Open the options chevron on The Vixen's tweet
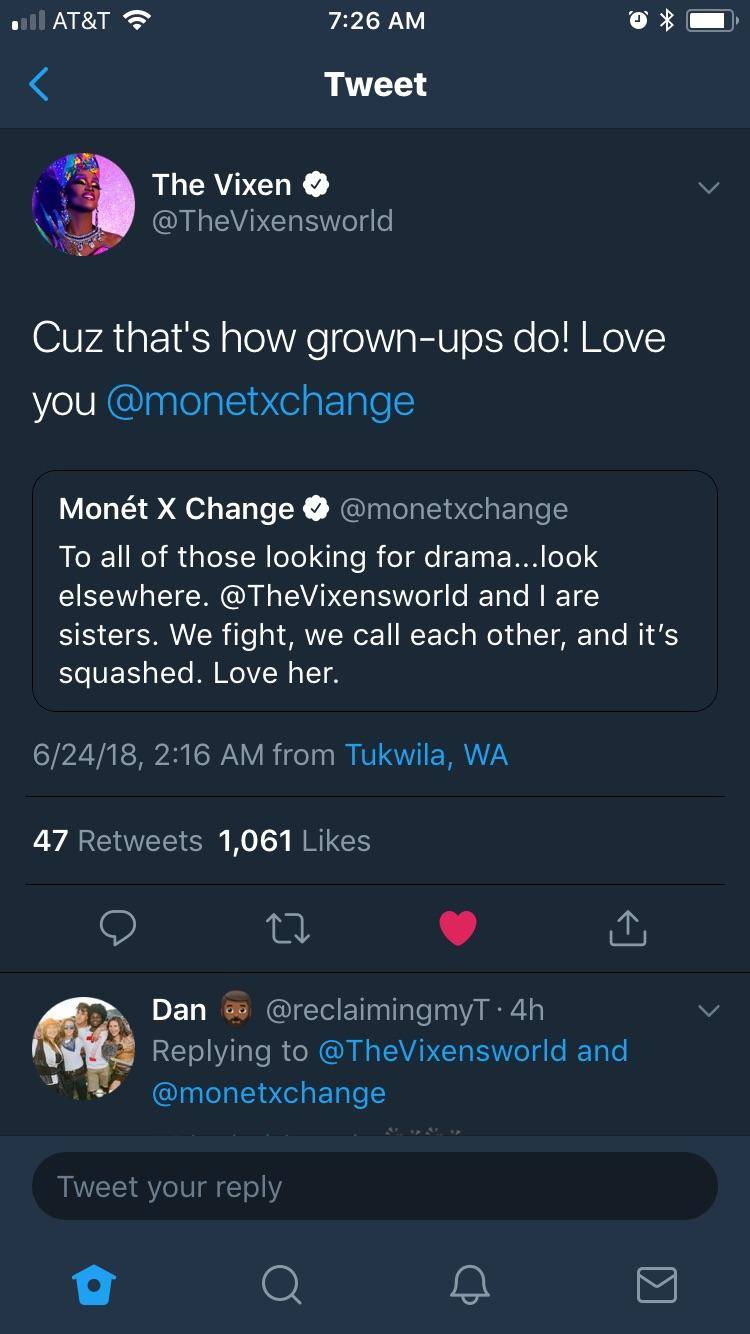750x1334 pixels. pyautogui.click(x=709, y=186)
